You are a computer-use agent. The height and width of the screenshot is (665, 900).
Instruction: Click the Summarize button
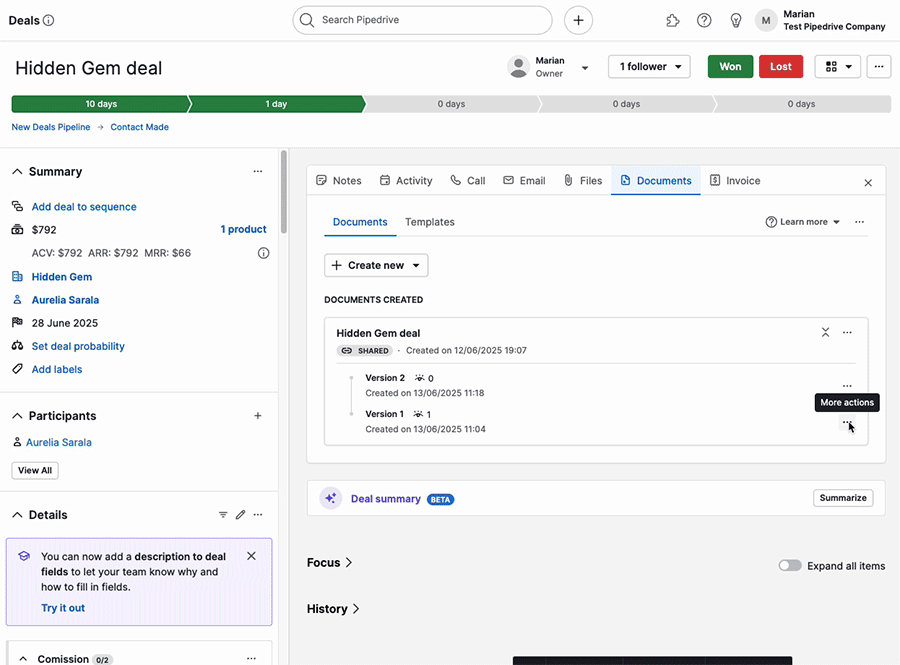(x=843, y=498)
